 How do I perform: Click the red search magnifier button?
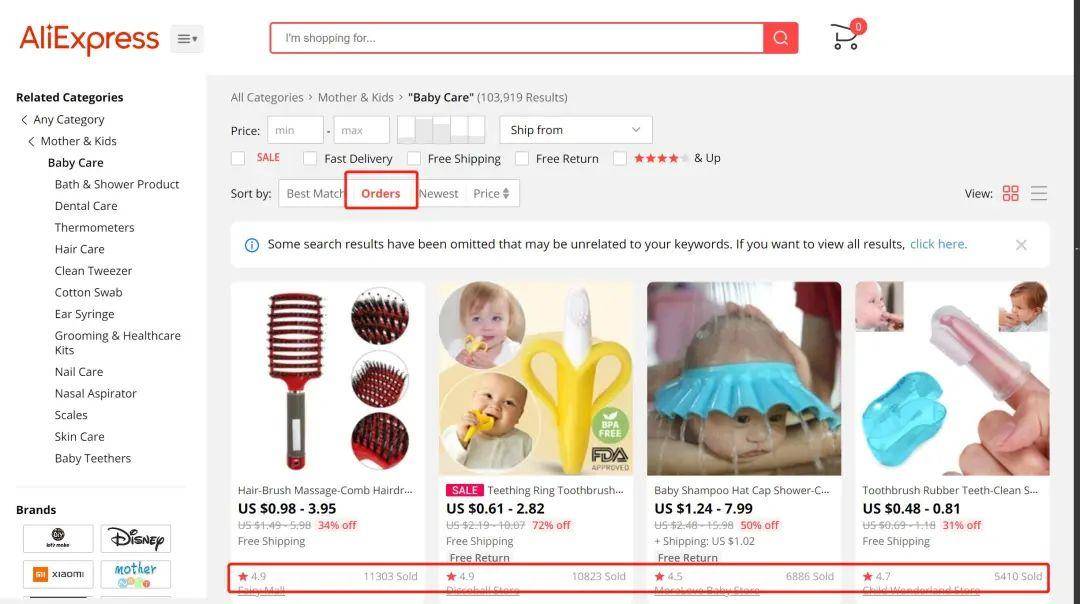click(780, 38)
